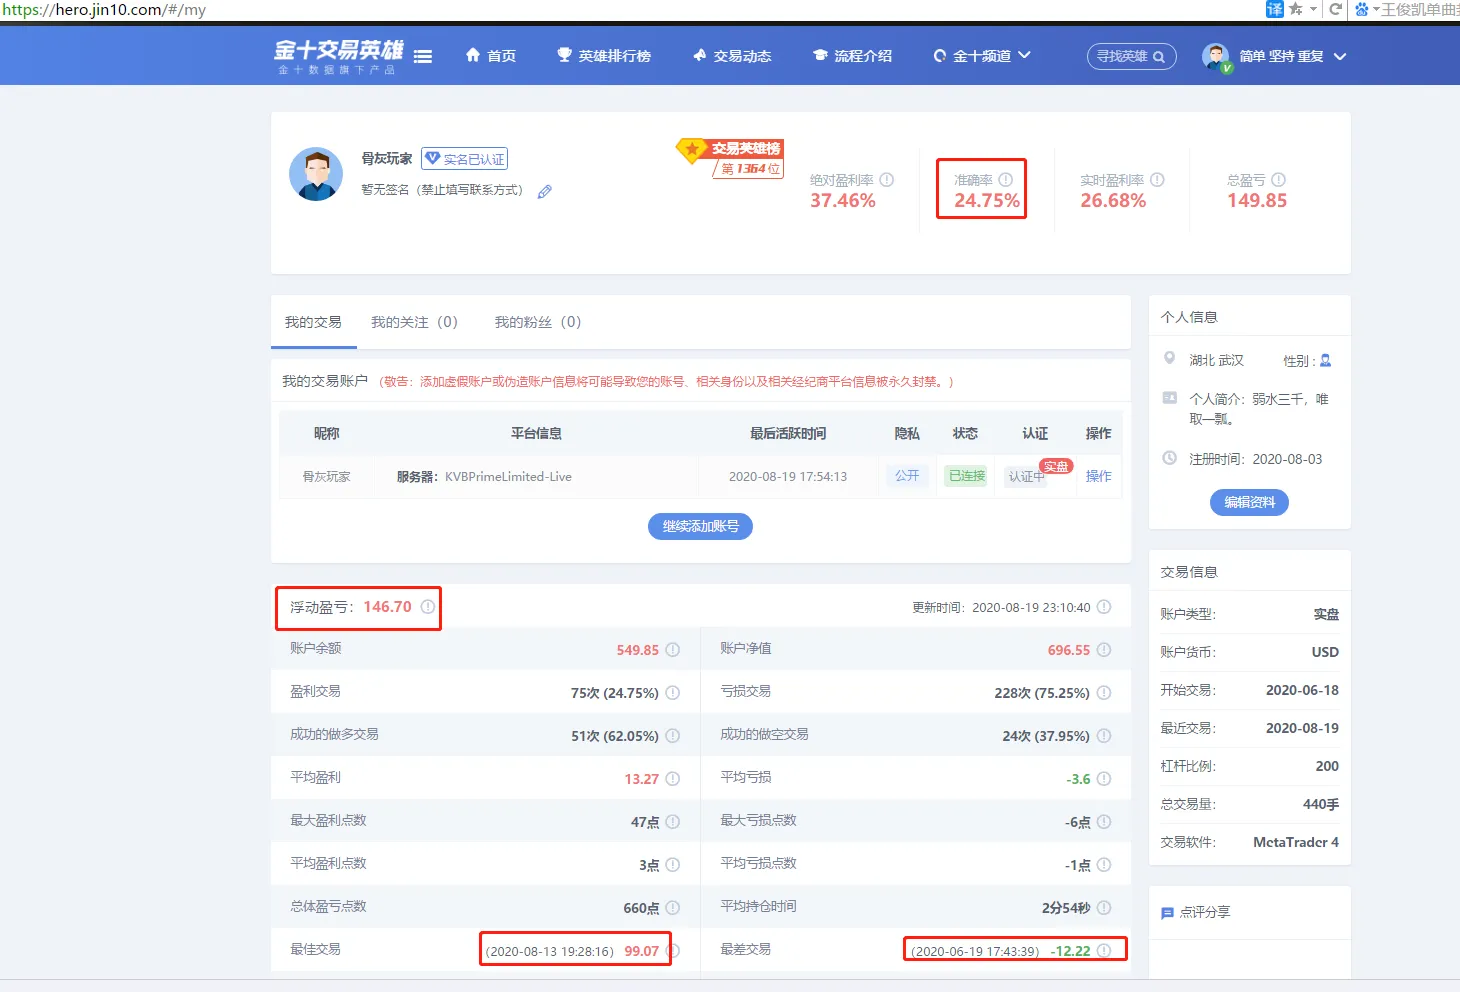Screen dimensions: 1460x992
Task: Show info for 准确率
Action: coord(1005,180)
